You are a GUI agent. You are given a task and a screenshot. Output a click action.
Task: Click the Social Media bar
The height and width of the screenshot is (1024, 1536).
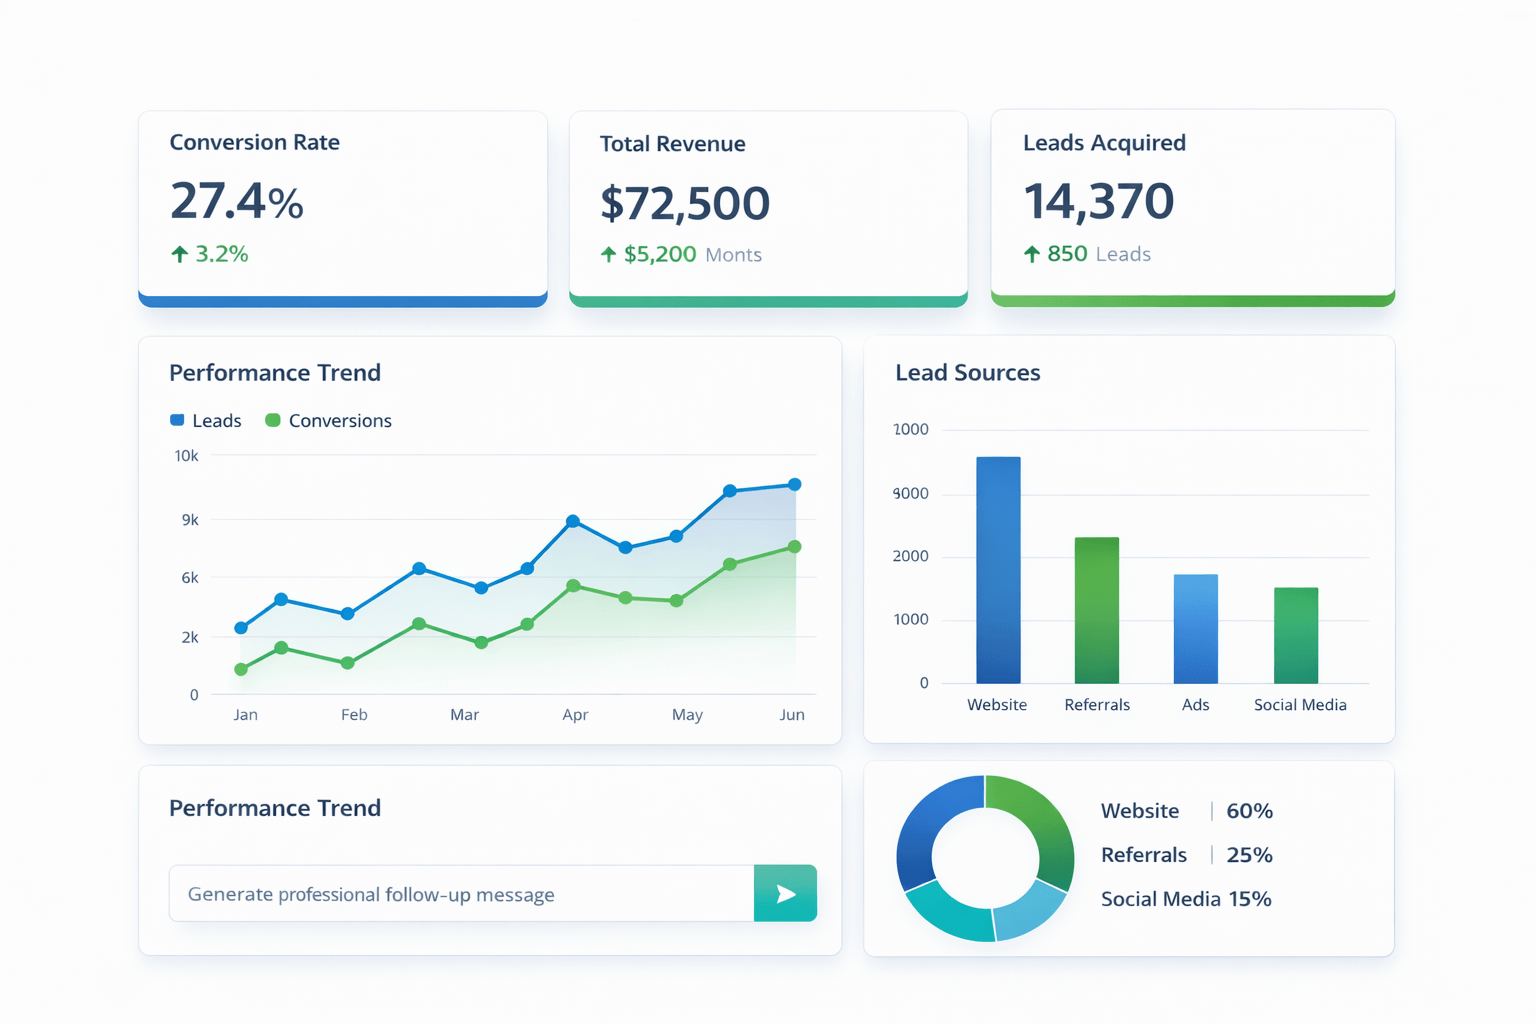click(1295, 635)
